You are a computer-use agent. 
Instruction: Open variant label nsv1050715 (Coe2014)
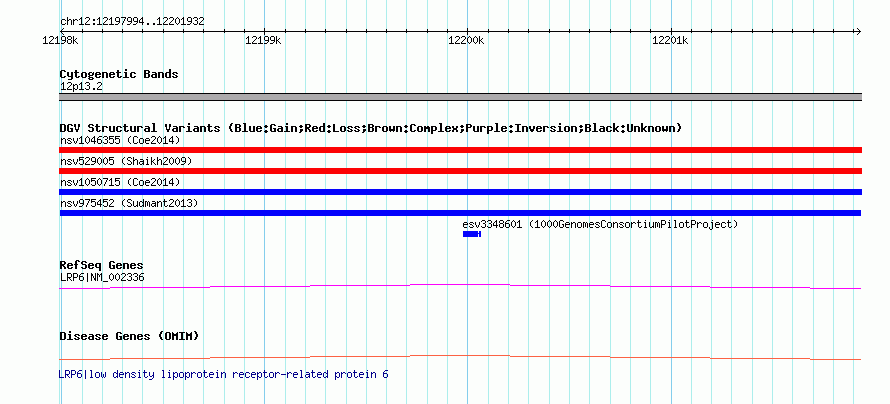coord(120,182)
